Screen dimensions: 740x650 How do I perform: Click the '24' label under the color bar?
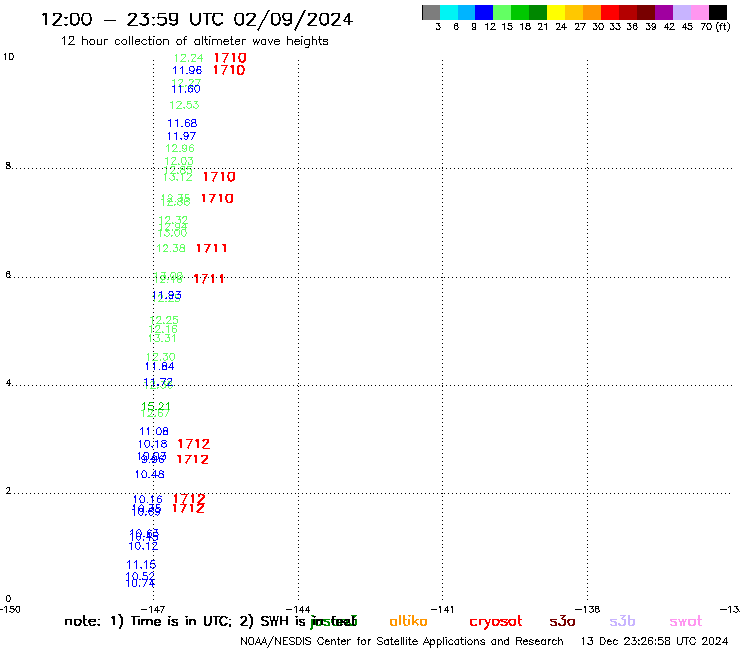[x=561, y=27]
